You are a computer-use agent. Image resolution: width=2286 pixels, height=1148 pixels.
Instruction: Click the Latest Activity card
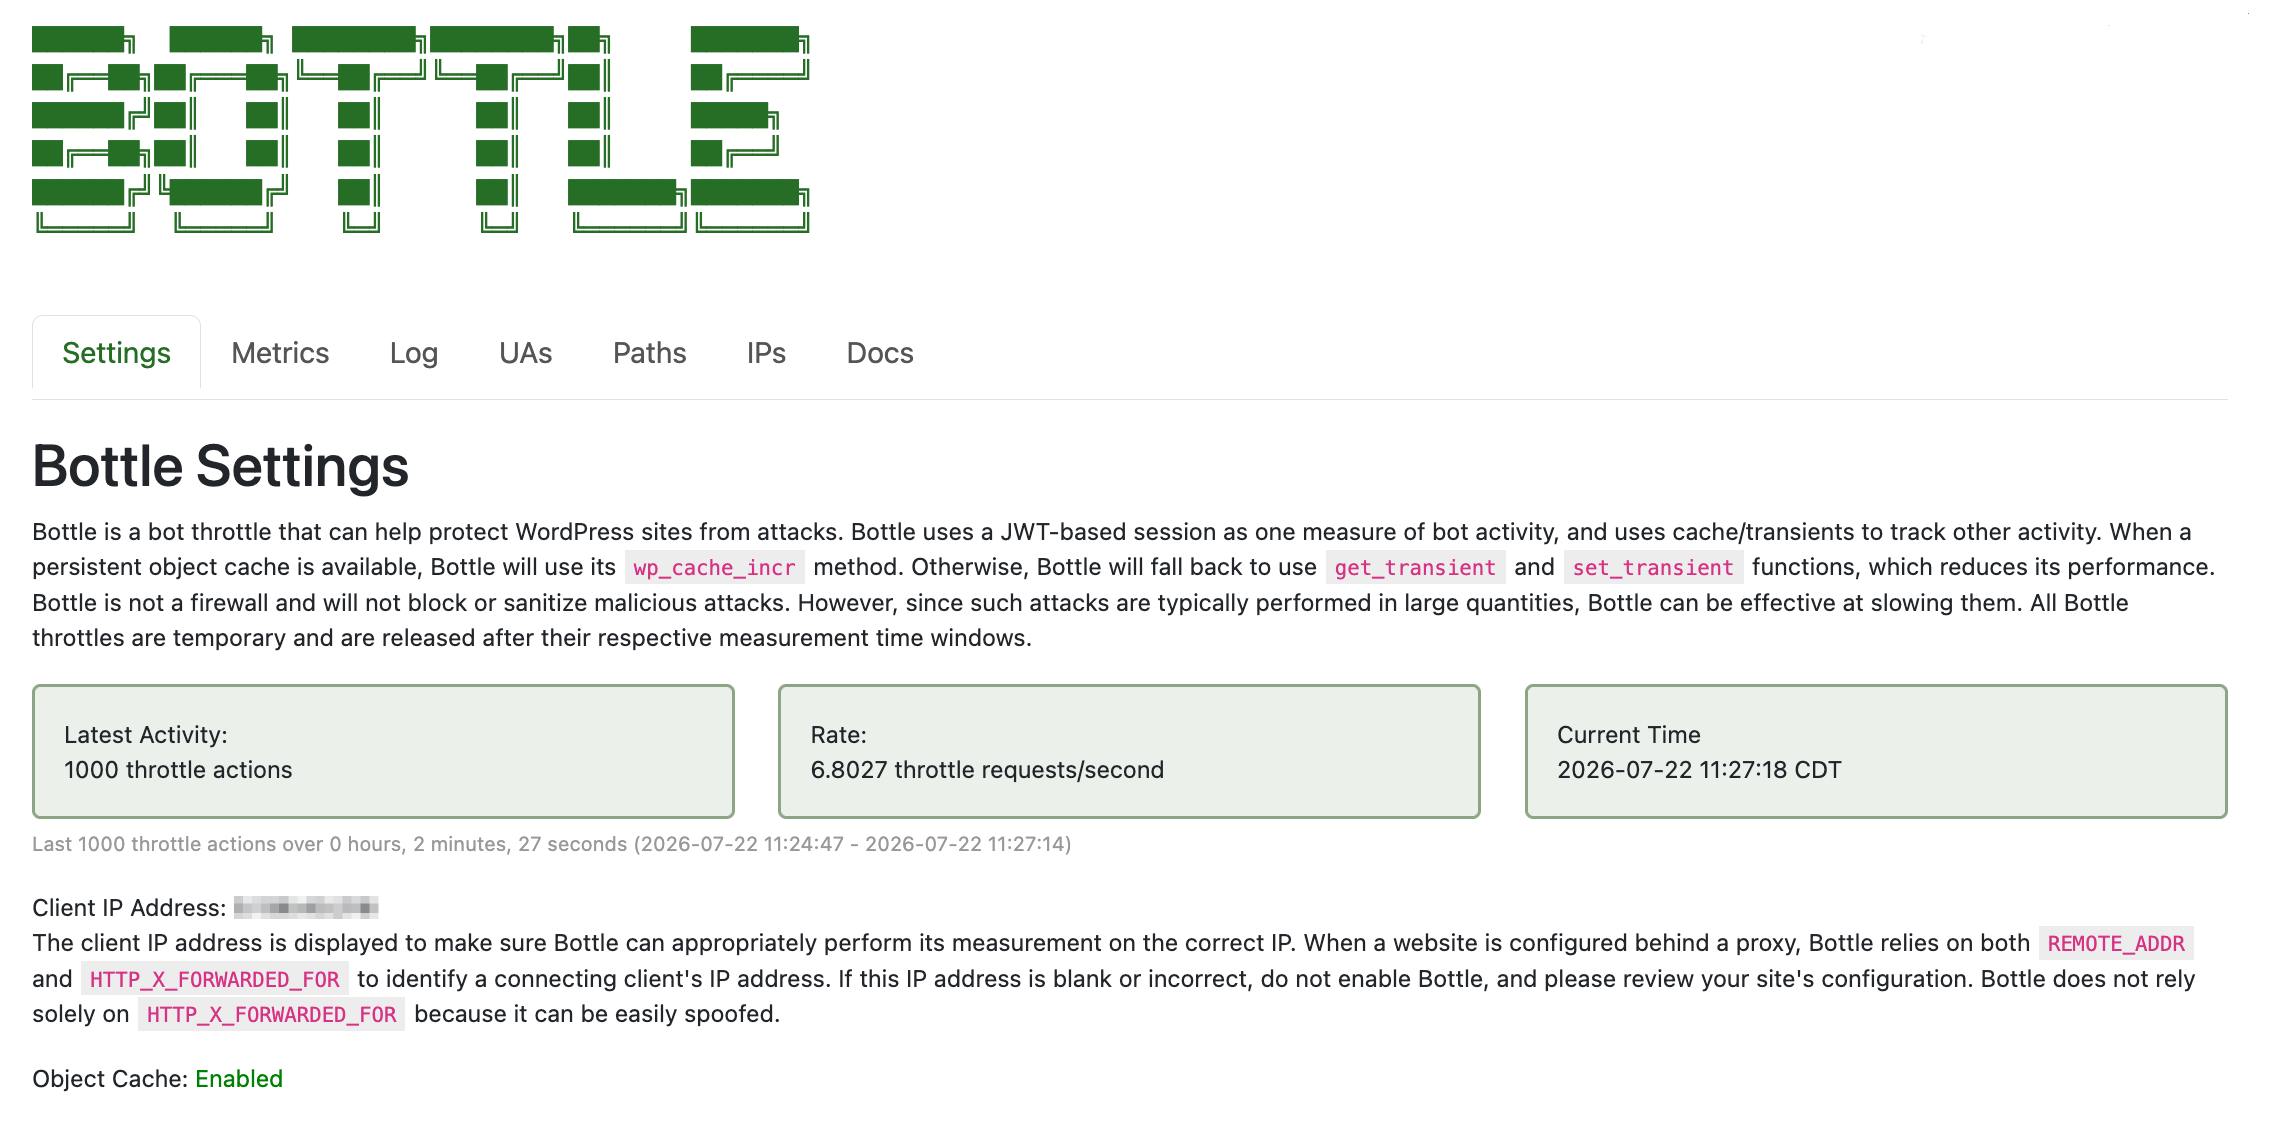(383, 751)
